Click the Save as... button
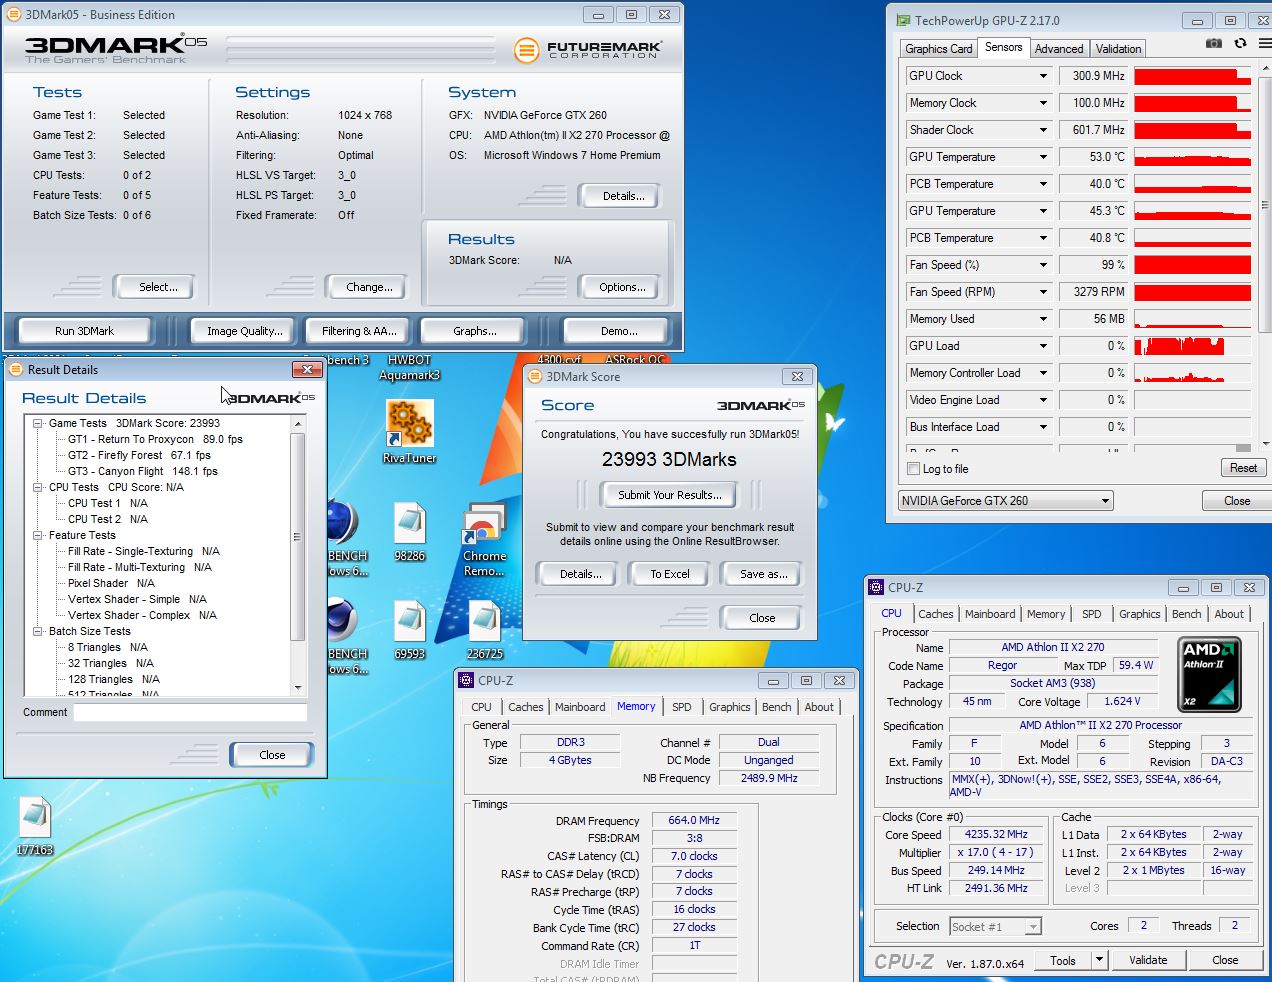The image size is (1272, 982). (763, 574)
